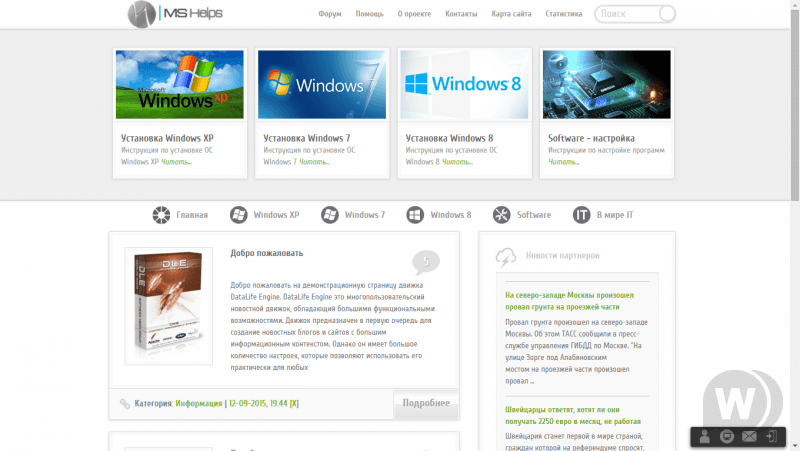Viewport: 800px width, 451px height.
Task: Click the scrollbar down arrow
Action: pos(795,447)
